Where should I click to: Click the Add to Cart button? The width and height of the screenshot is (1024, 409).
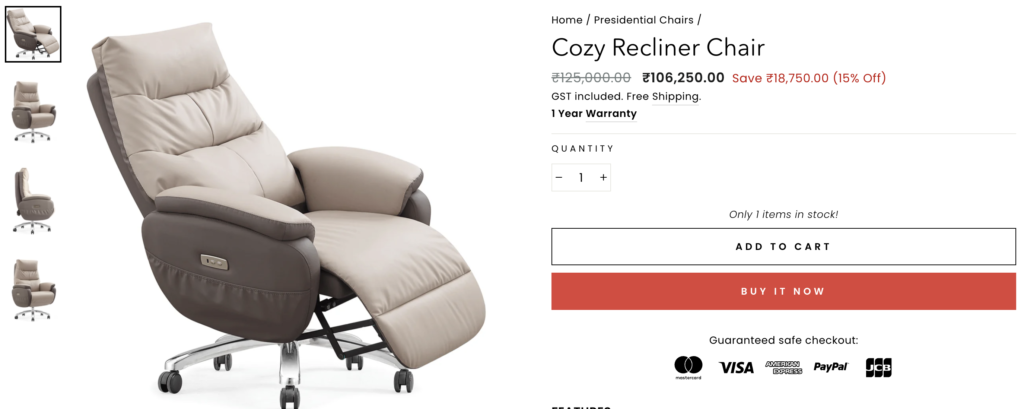(x=783, y=247)
